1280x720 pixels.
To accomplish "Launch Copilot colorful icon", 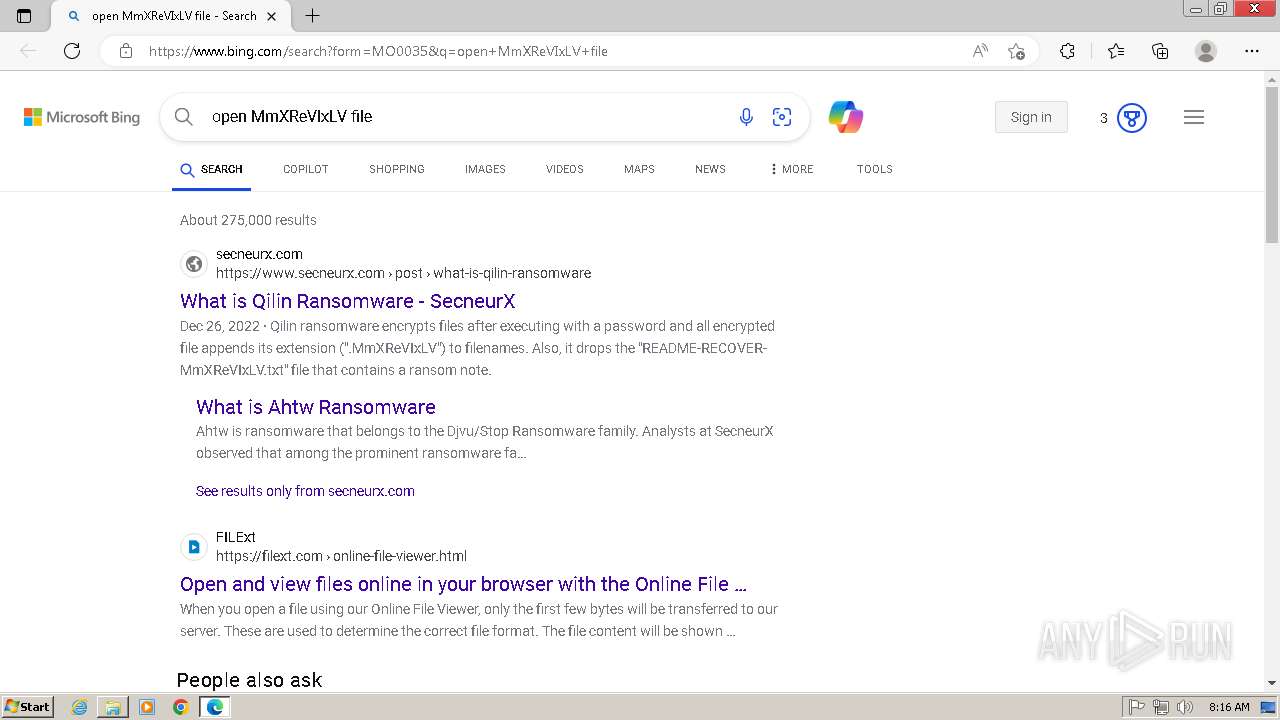I will tap(846, 117).
